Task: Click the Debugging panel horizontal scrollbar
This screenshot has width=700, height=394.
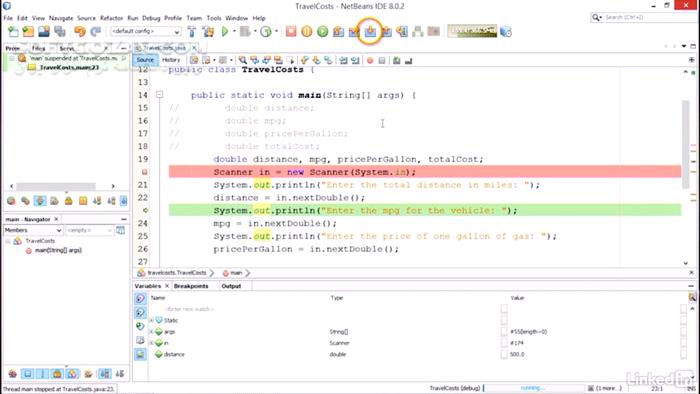Action: pos(55,186)
